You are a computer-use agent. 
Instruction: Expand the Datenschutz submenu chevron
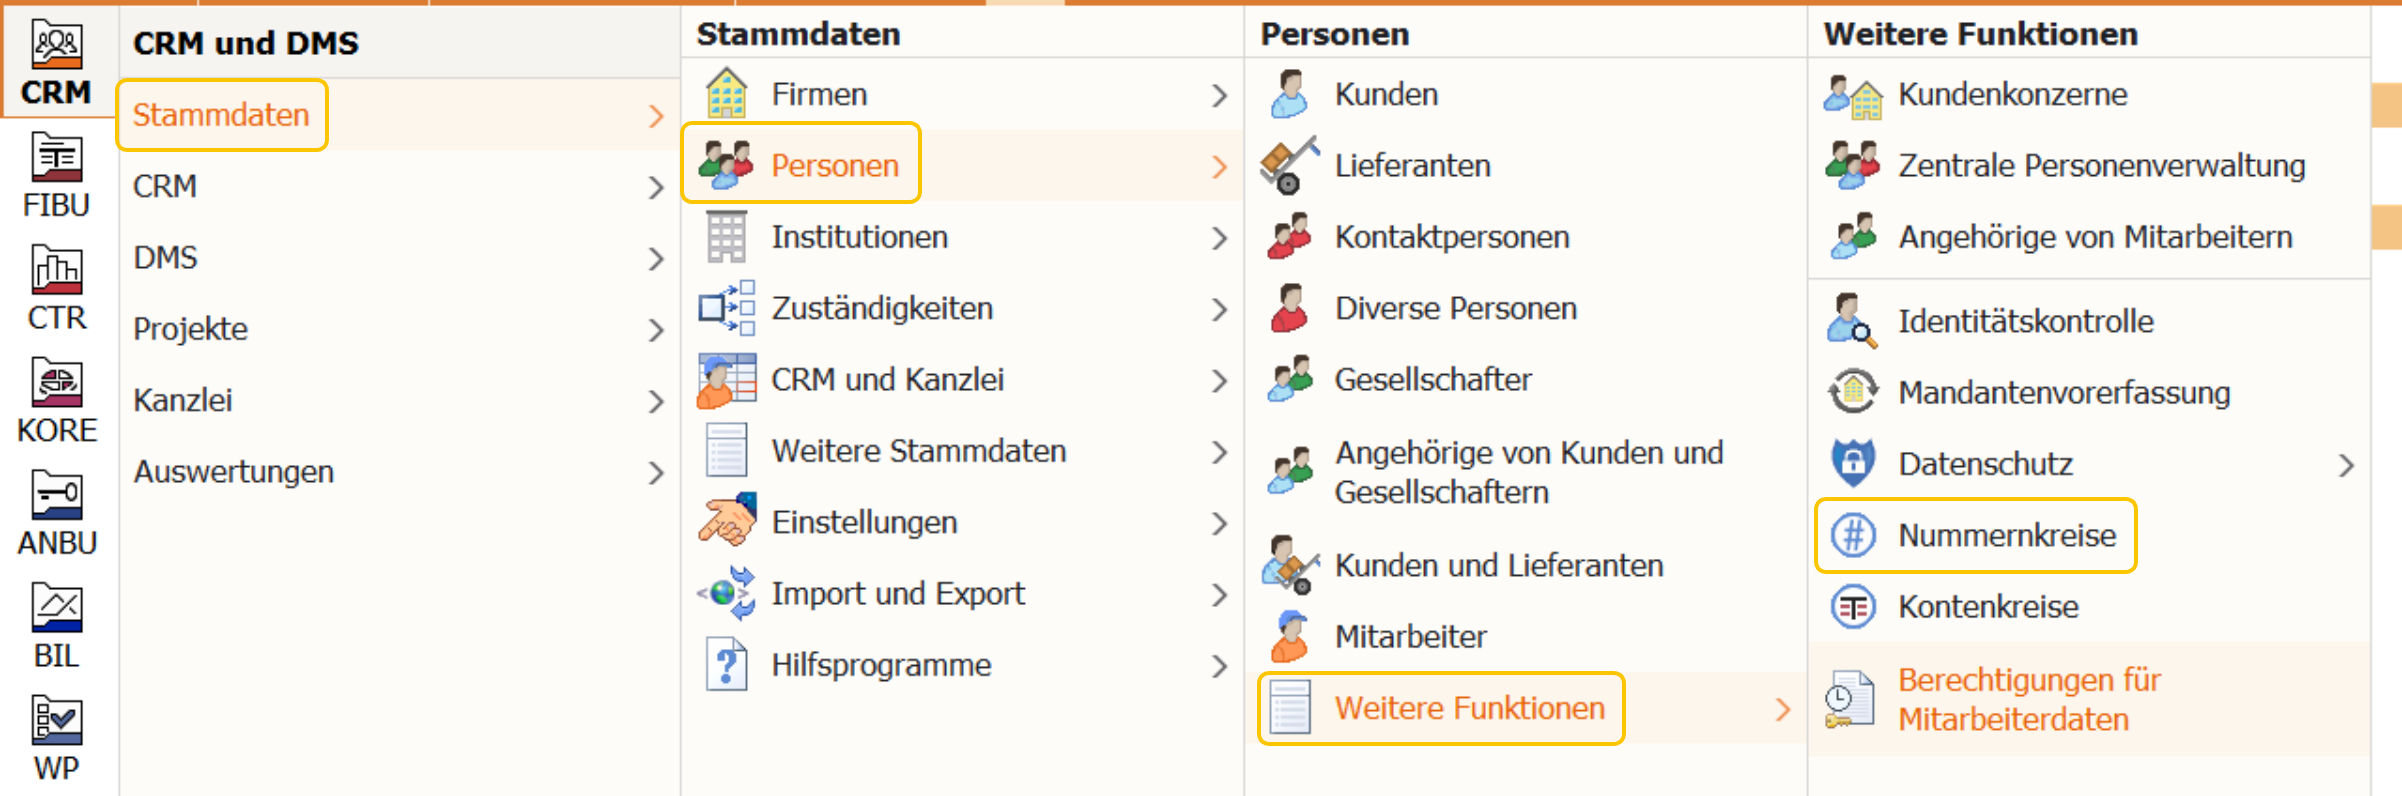(2347, 463)
